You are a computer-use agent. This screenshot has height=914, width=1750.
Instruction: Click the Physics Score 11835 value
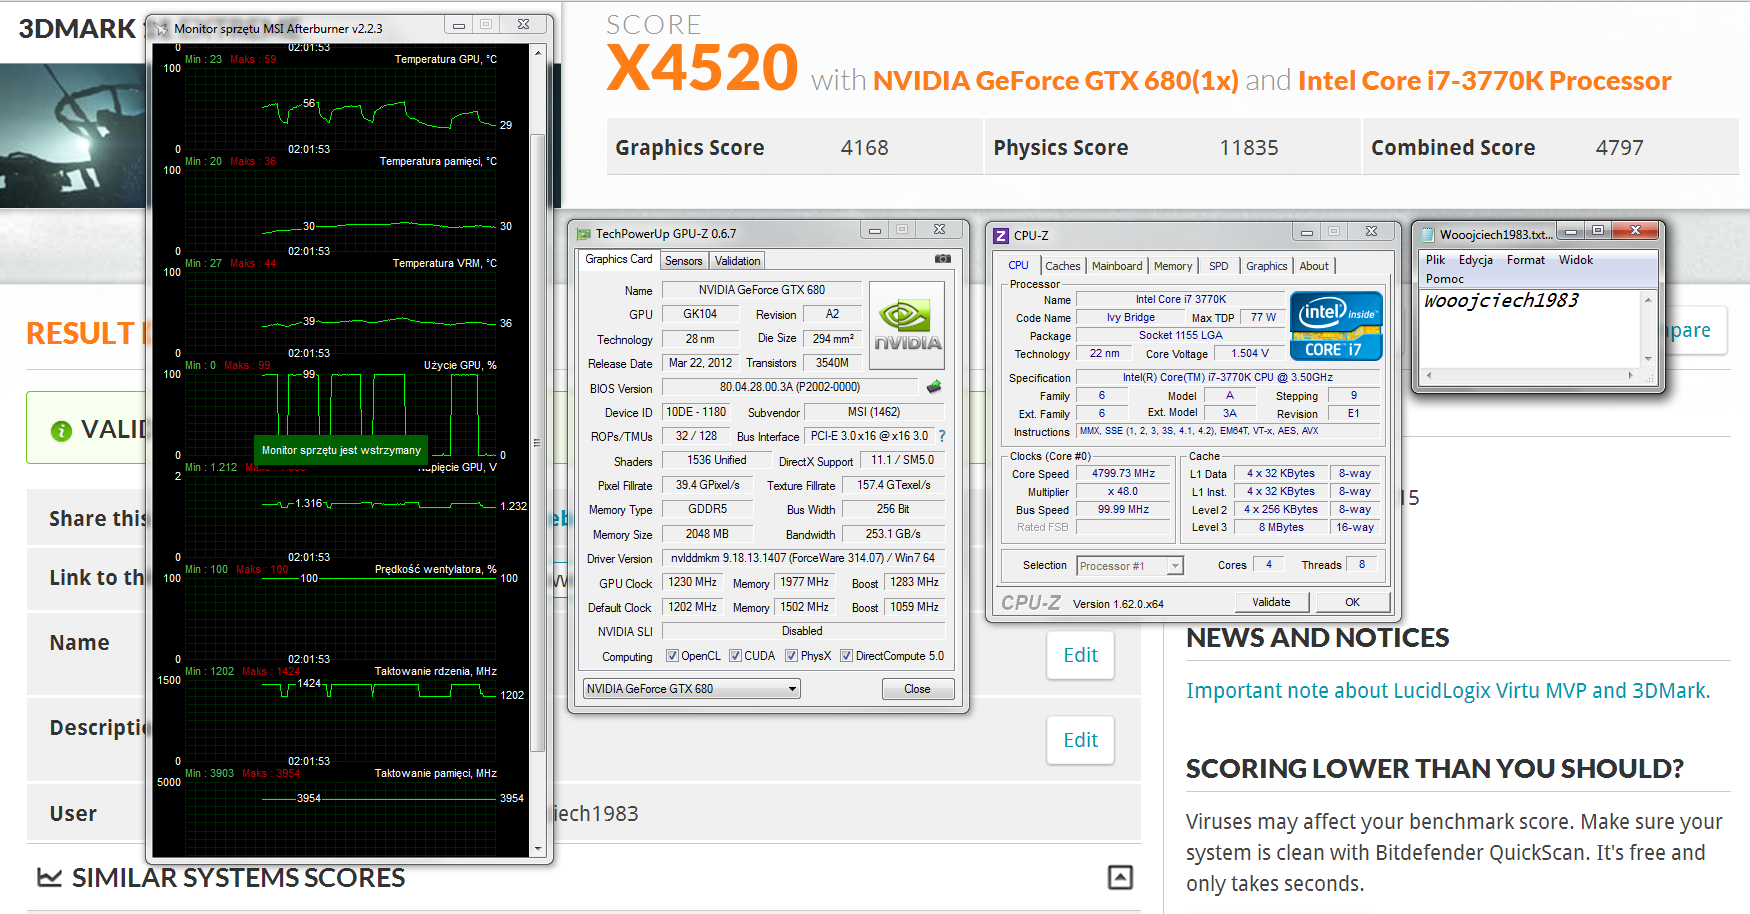[x=1249, y=148]
